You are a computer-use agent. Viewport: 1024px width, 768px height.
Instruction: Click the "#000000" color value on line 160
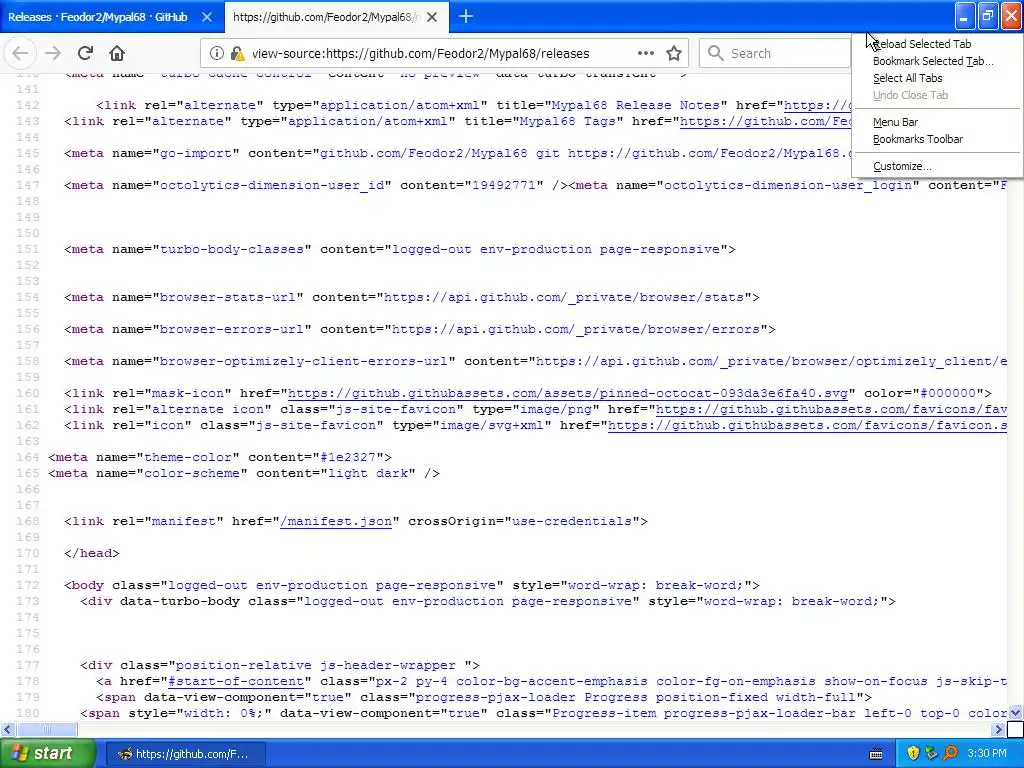point(948,393)
